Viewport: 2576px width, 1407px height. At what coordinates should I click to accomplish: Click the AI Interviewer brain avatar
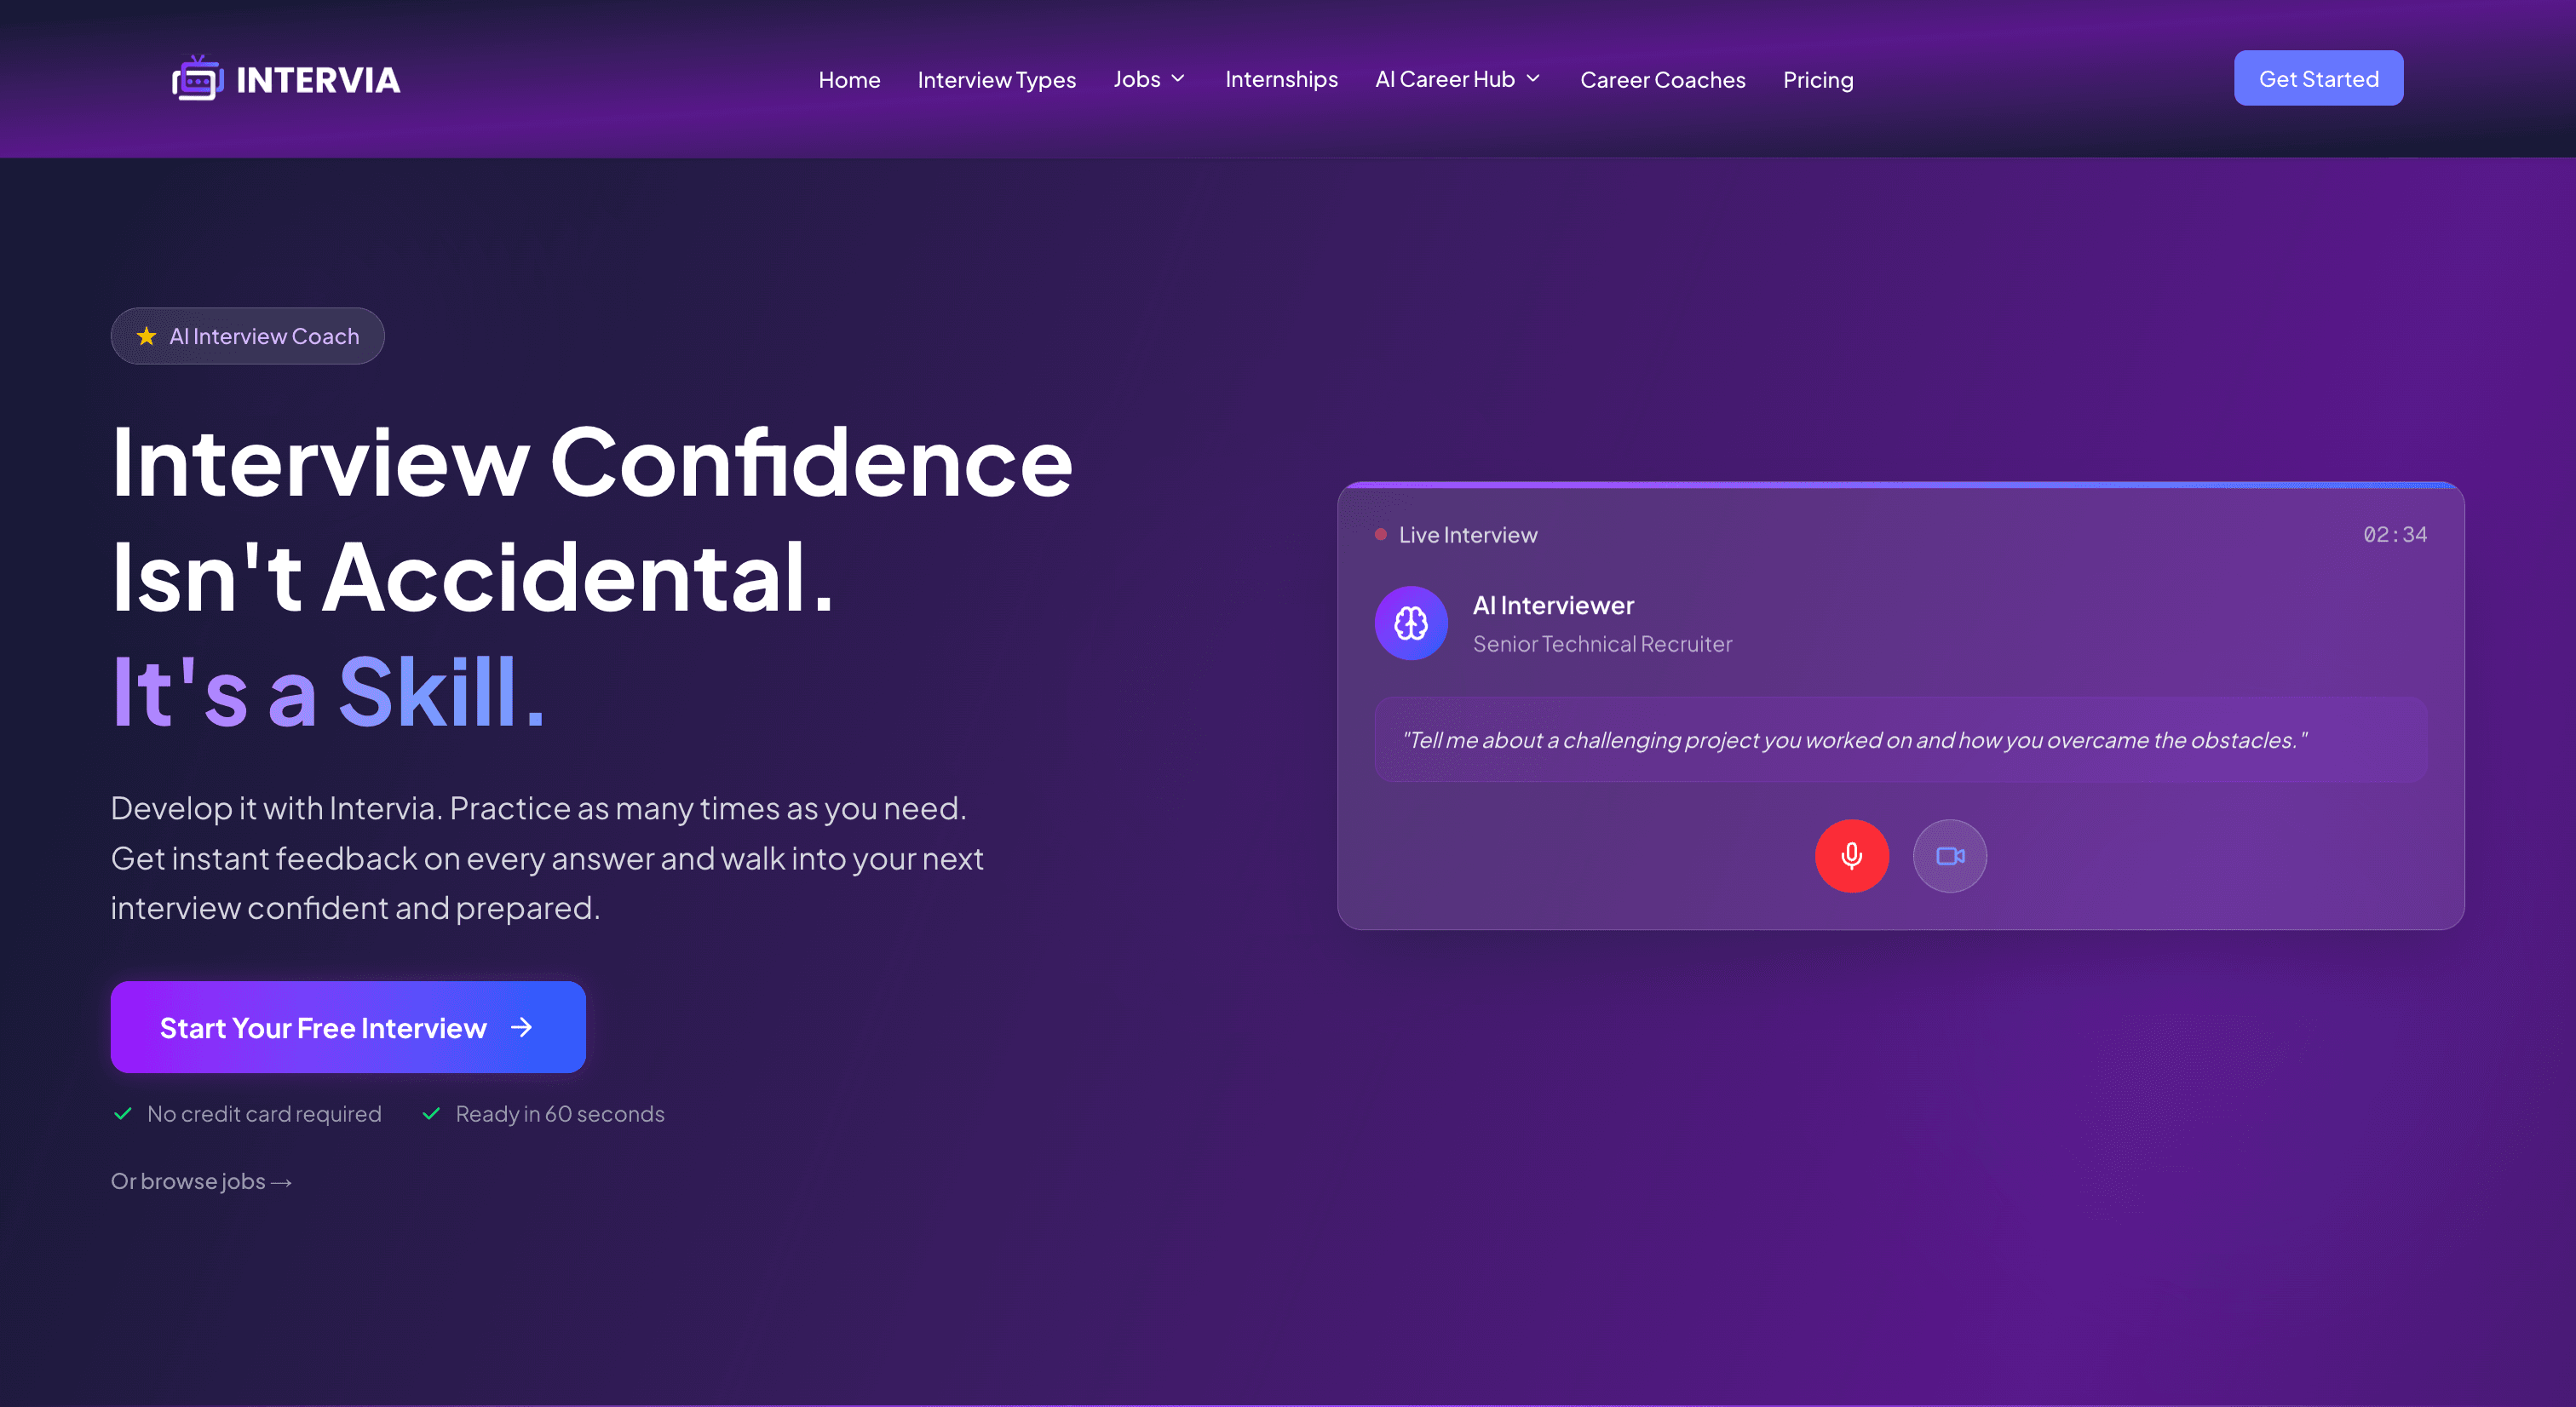tap(1411, 623)
